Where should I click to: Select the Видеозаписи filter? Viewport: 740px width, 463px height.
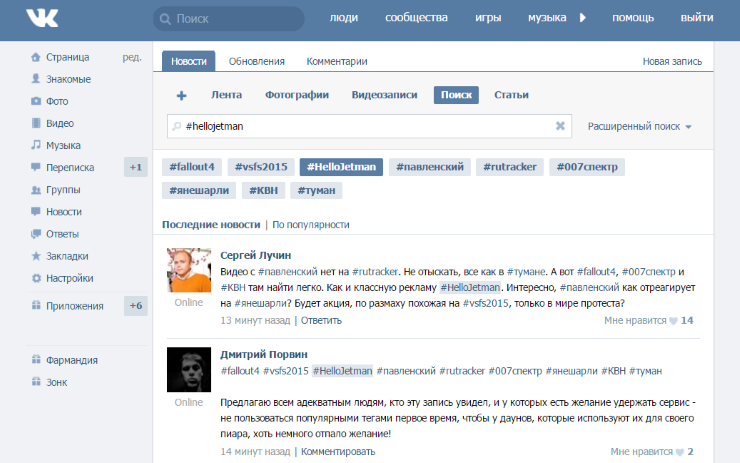tap(385, 95)
